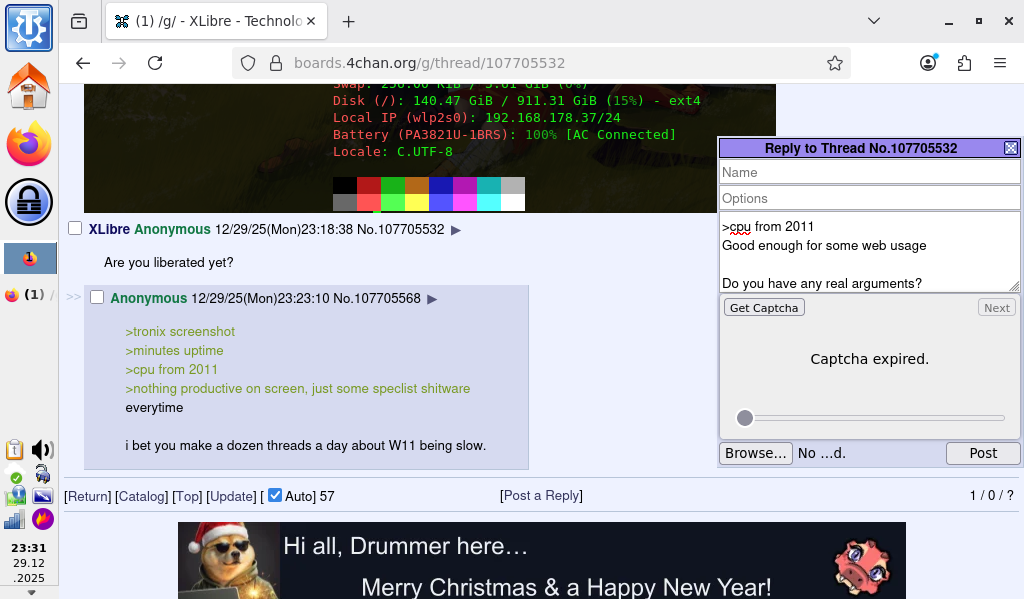Toggle the Auto update checkbox

coord(275,495)
